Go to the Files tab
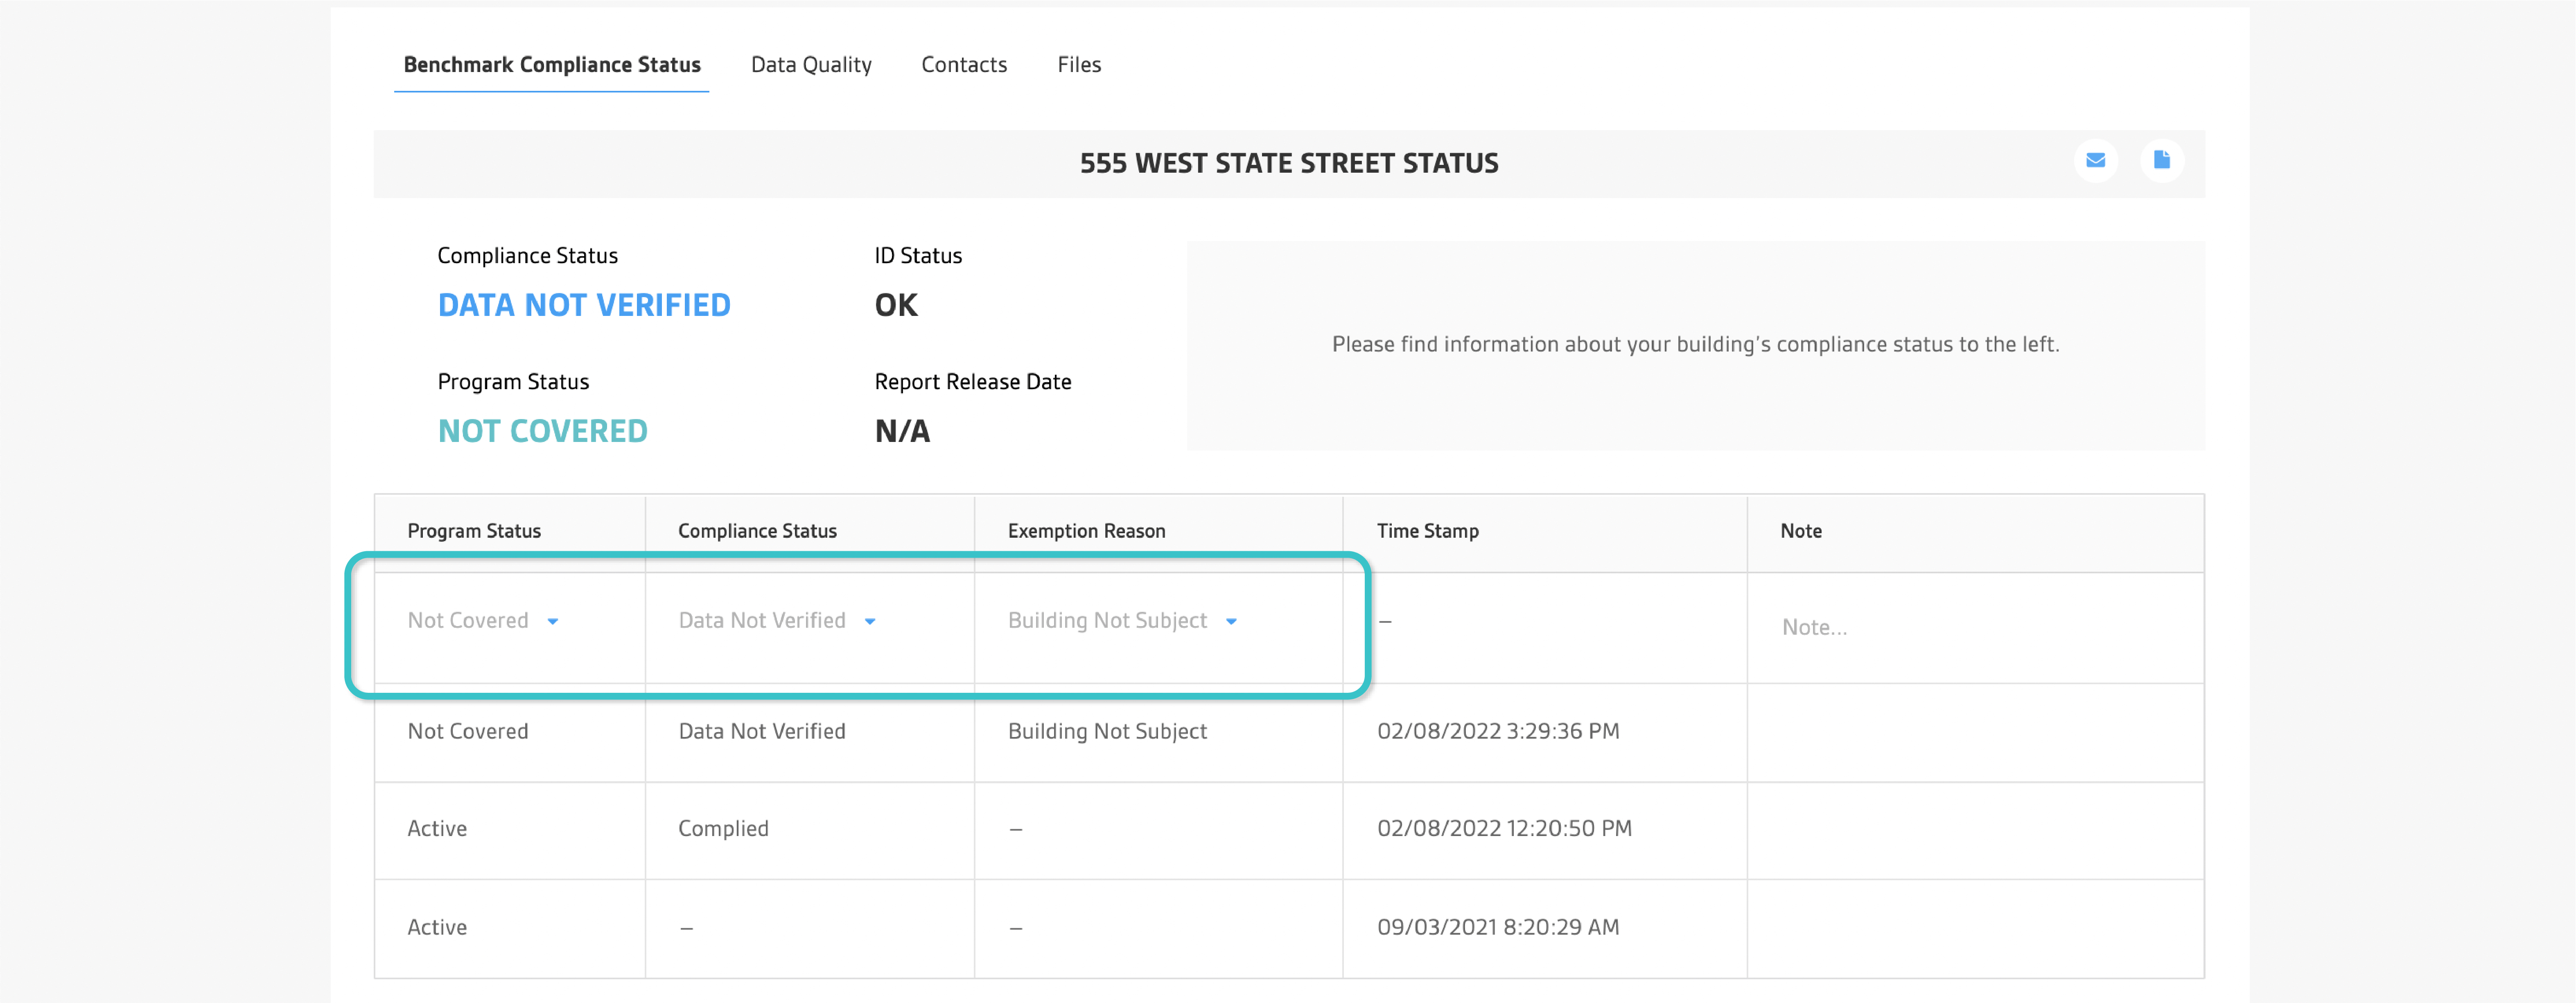 click(1079, 65)
